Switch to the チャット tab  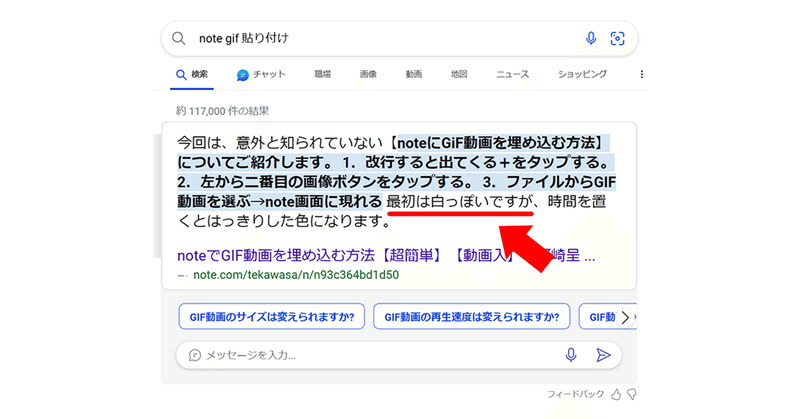[x=261, y=75]
